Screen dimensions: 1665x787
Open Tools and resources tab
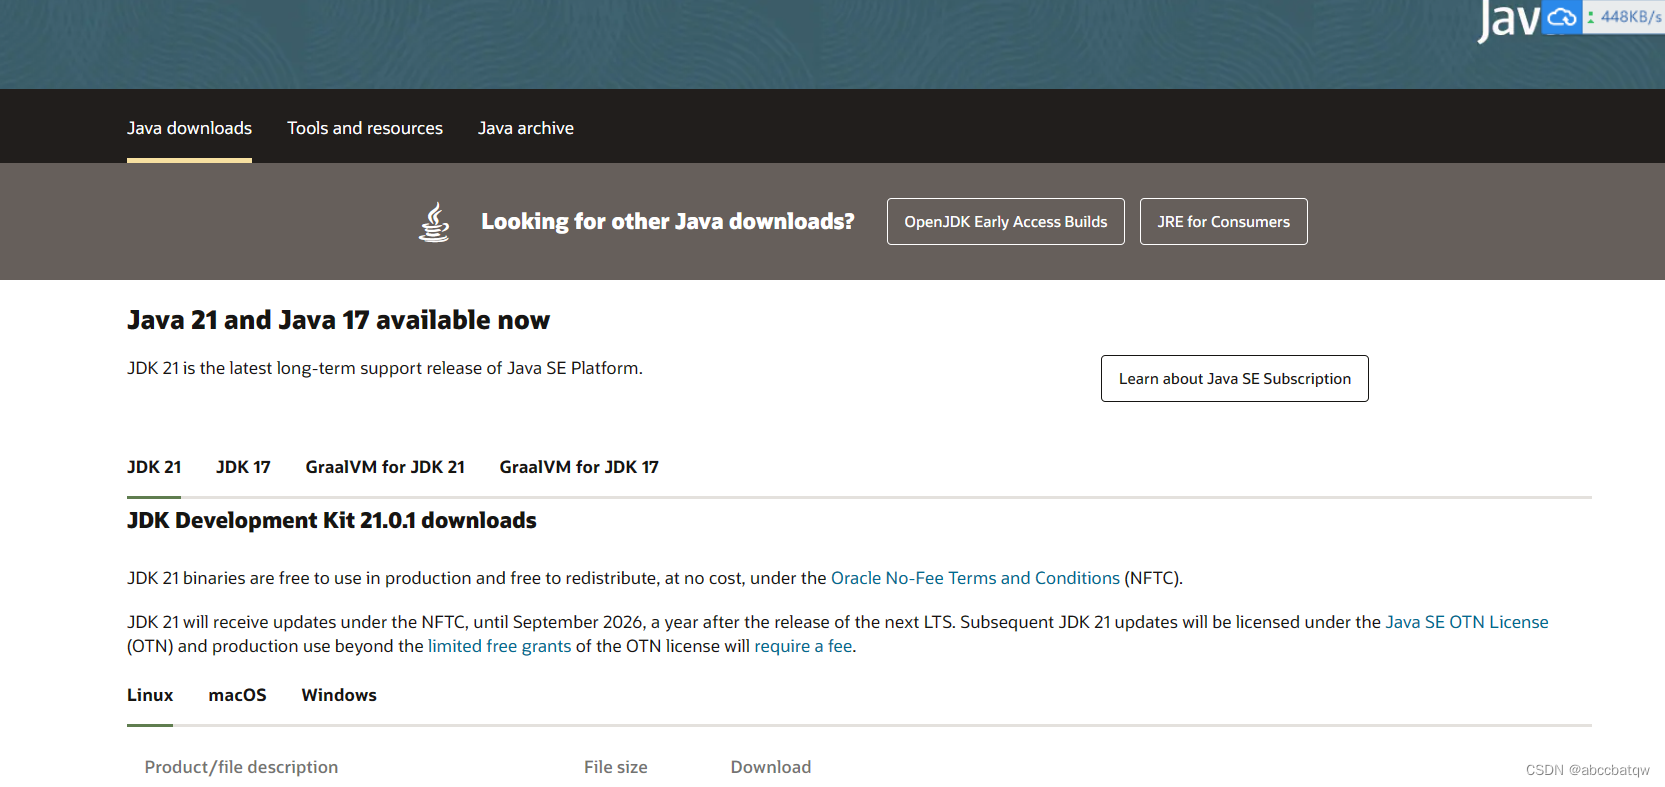tap(365, 128)
